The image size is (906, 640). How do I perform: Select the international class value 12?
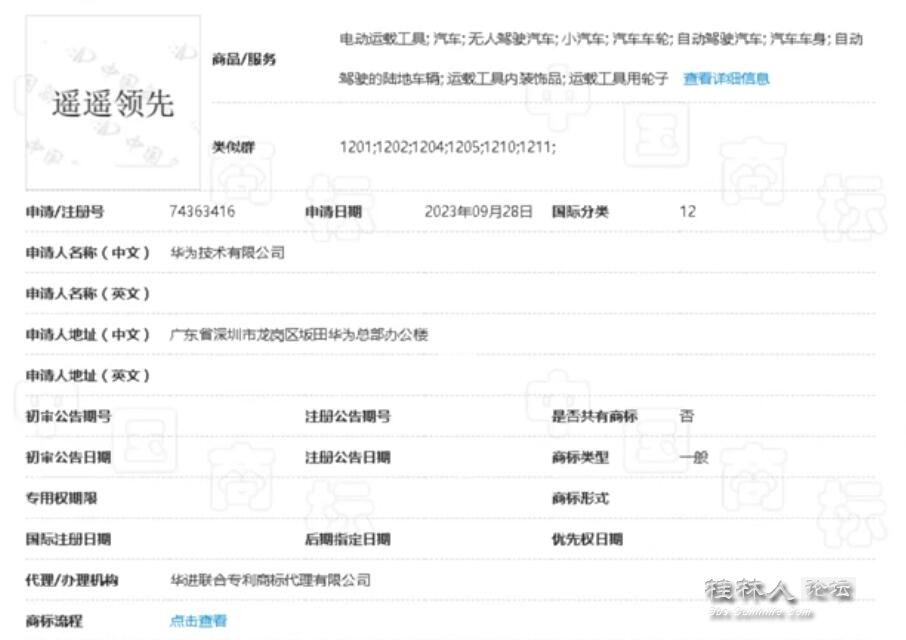coord(688,211)
